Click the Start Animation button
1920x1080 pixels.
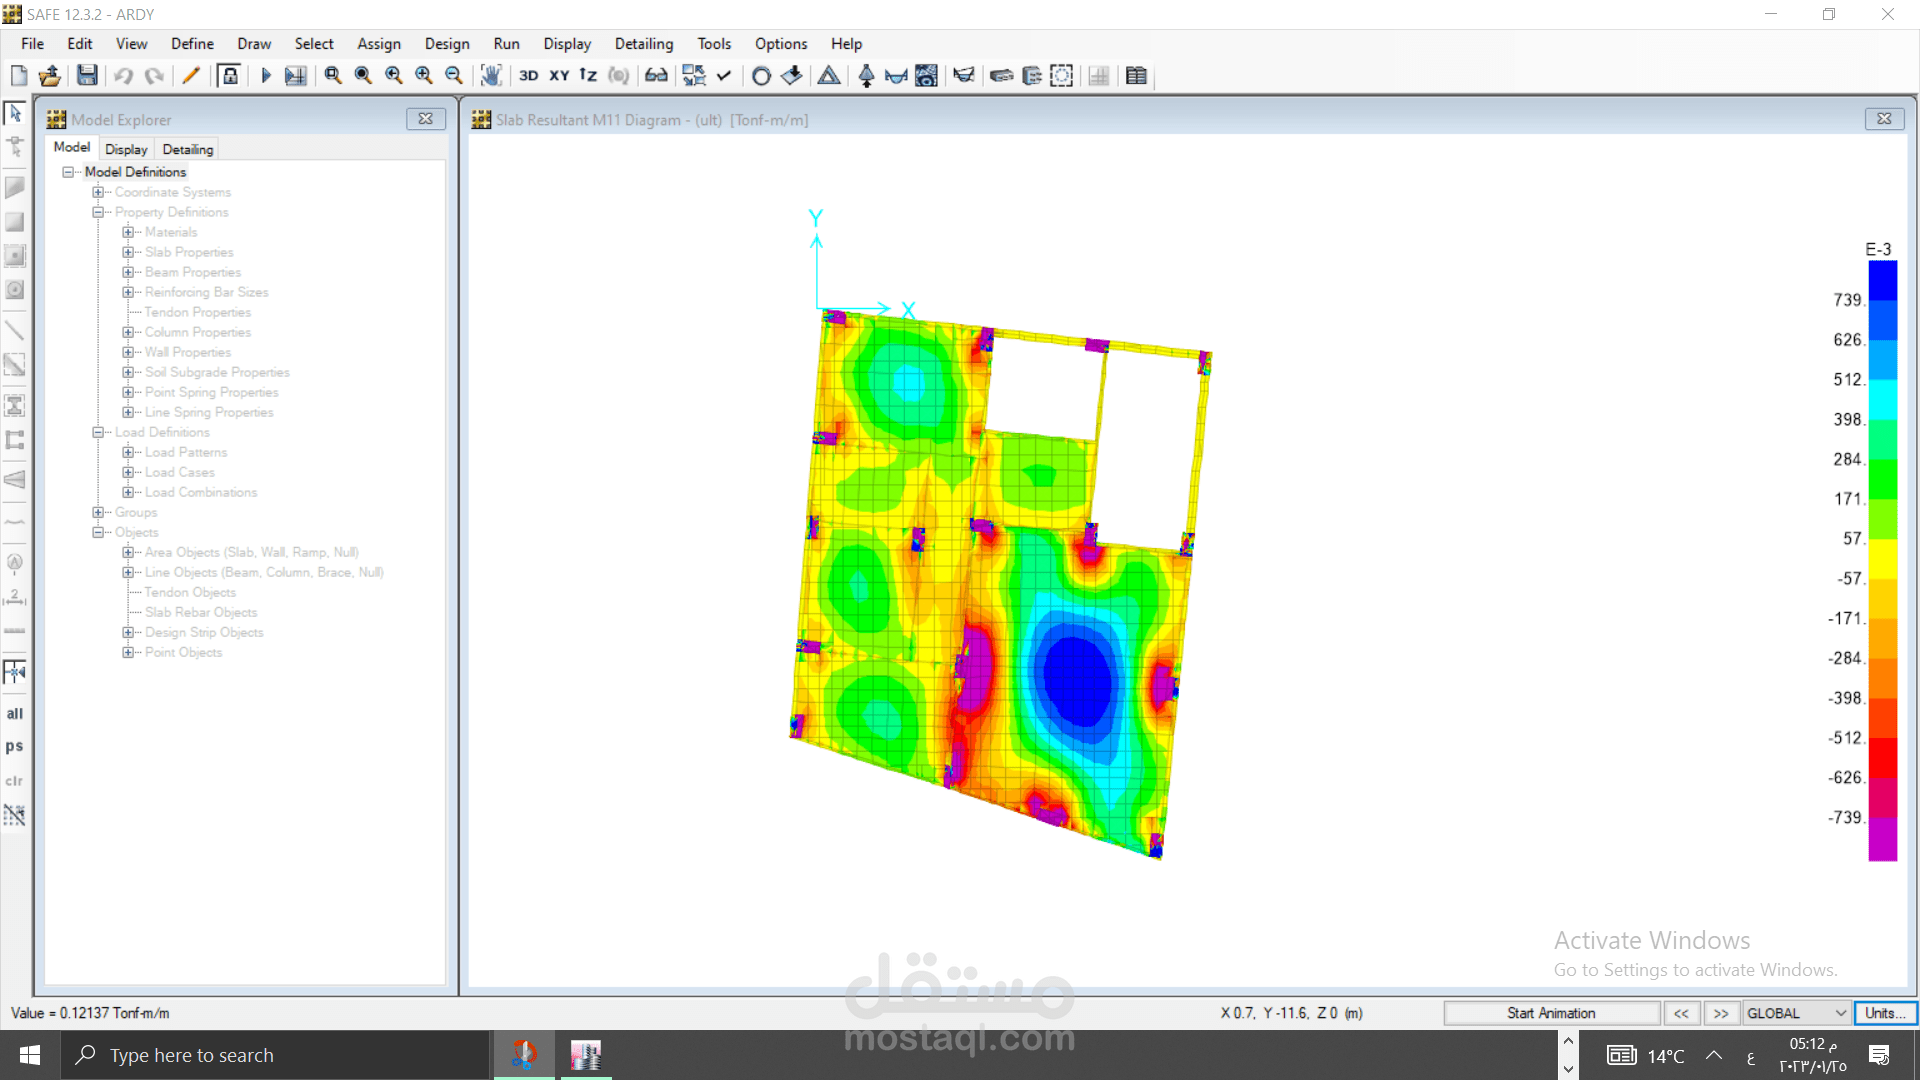[x=1551, y=1013]
